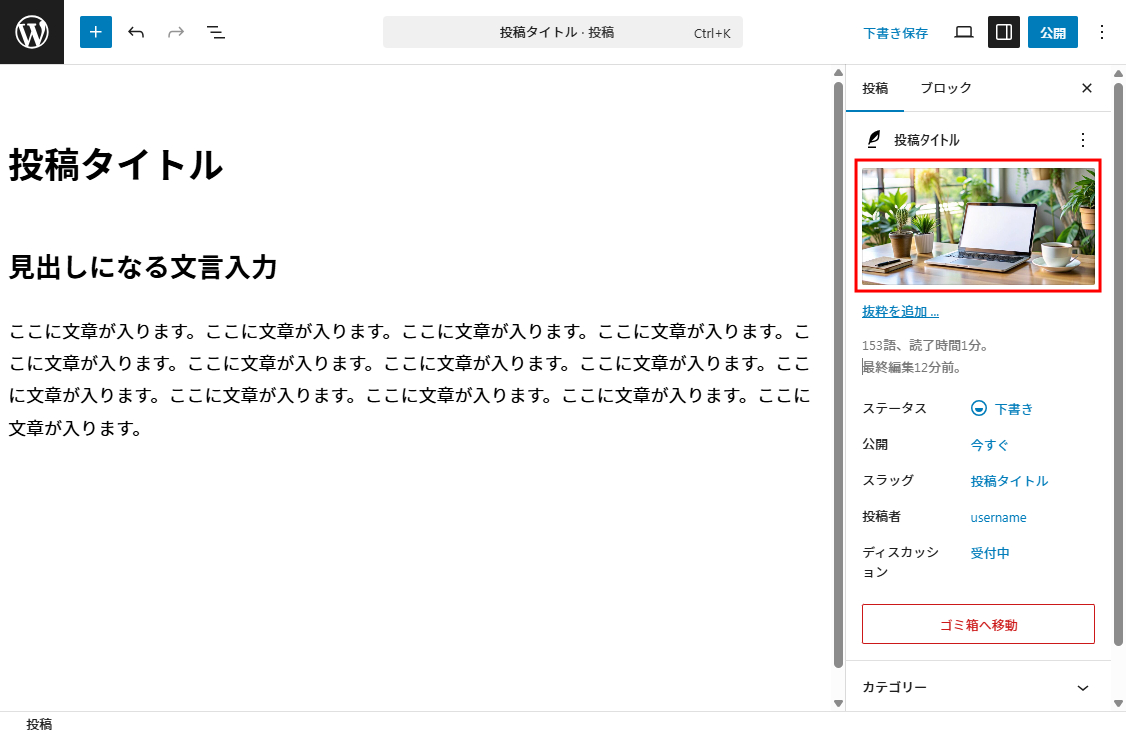The height and width of the screenshot is (736, 1126).
Task: Click the 投稿 breadcrumb in the footer
Action: pyautogui.click(x=39, y=724)
